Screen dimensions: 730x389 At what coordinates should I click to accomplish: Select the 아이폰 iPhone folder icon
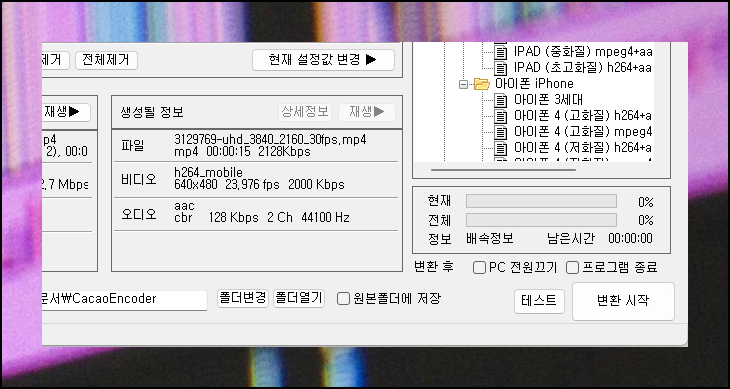pos(482,84)
